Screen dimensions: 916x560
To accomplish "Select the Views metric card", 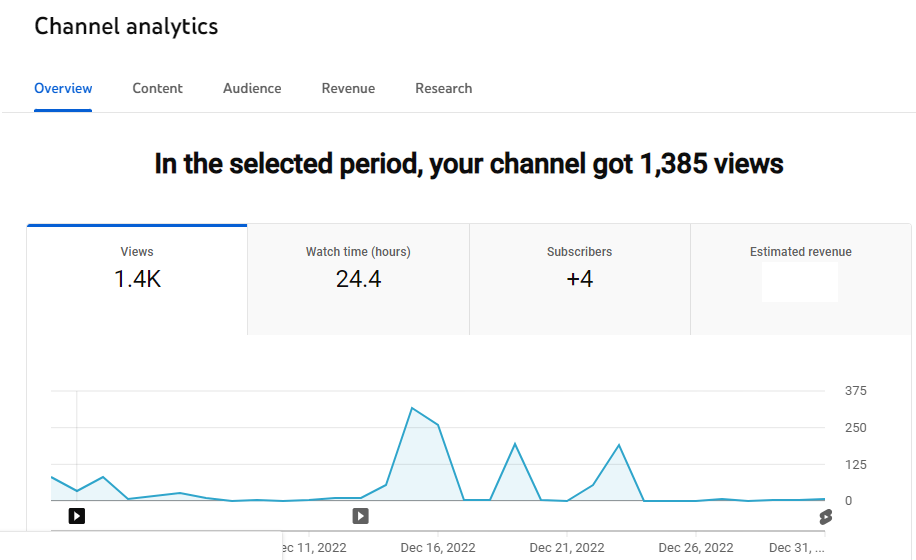I will click(137, 268).
